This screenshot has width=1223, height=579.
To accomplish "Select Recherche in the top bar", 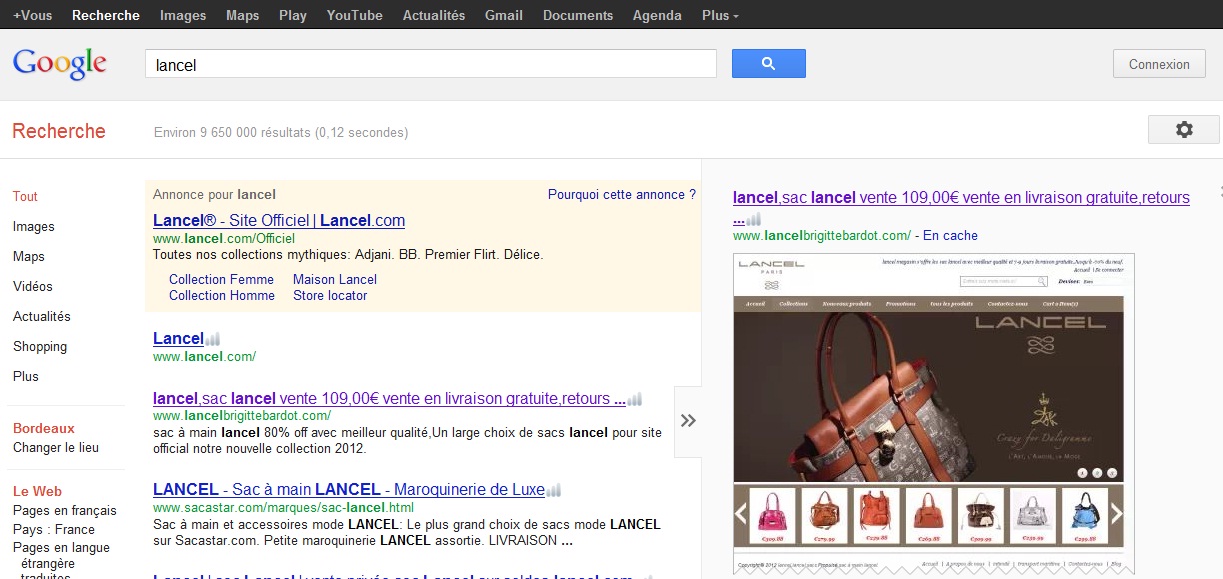I will click(x=106, y=15).
